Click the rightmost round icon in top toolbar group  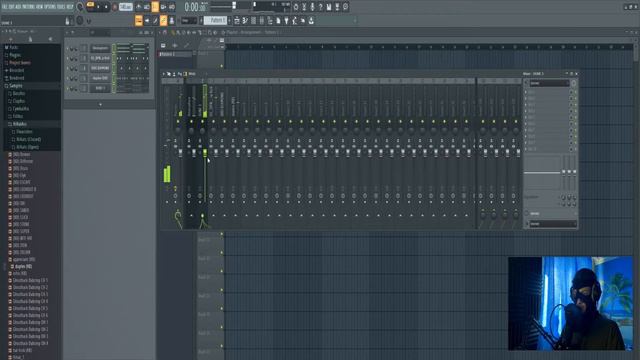(345, 7)
